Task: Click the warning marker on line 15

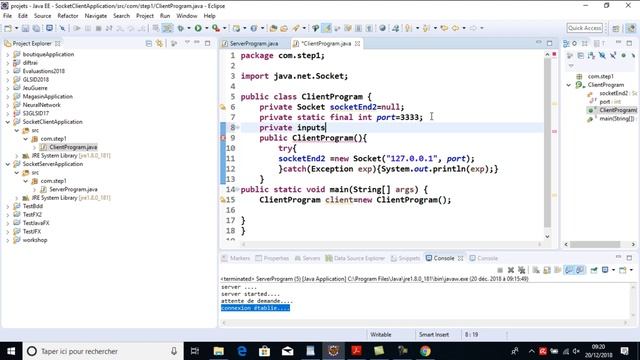Action: pos(223,200)
